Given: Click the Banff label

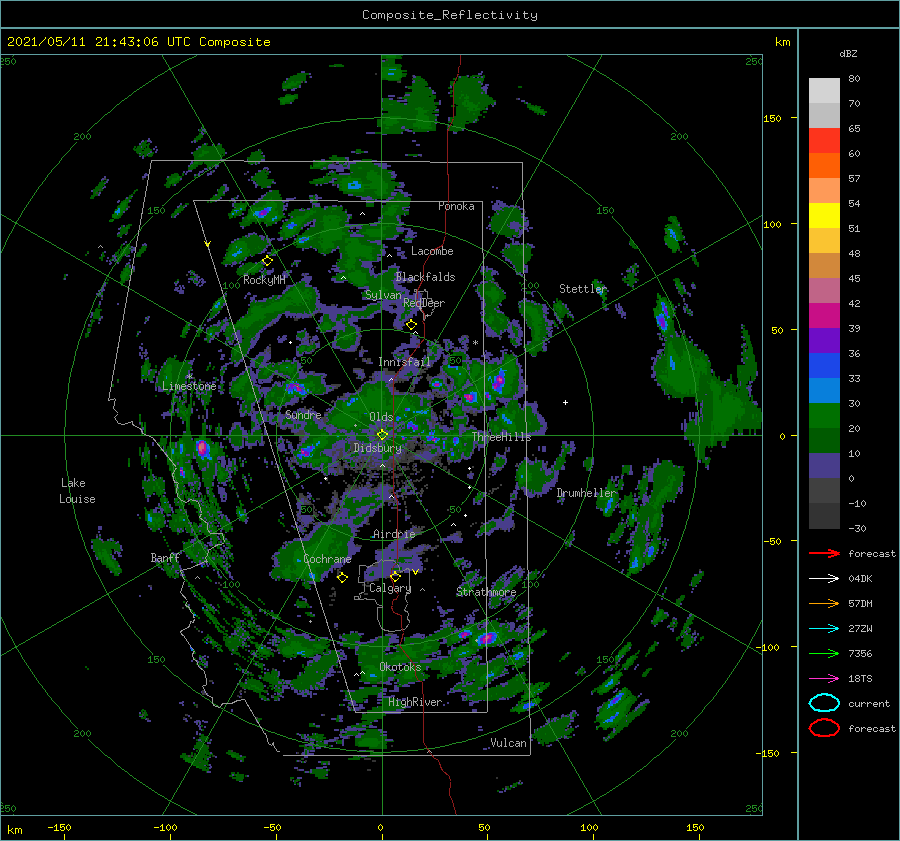Looking at the screenshot, I should [x=165, y=557].
